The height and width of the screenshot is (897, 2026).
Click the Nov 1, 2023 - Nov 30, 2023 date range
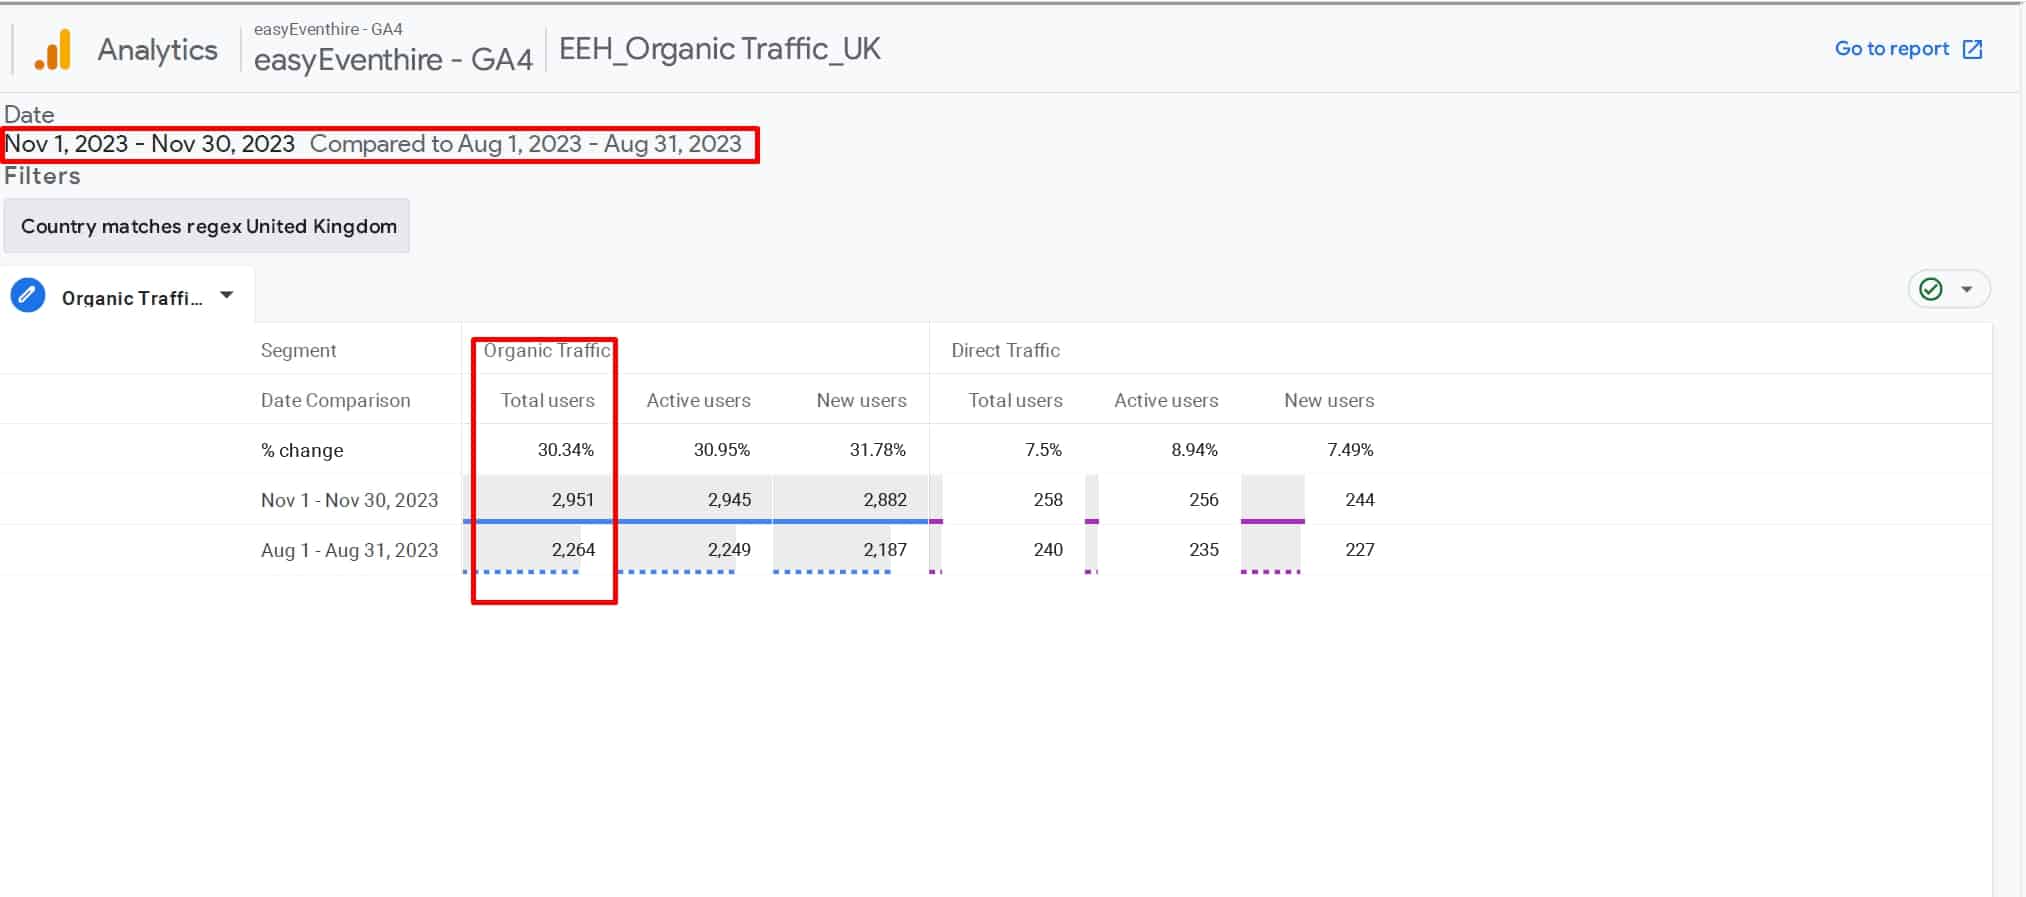coord(150,144)
